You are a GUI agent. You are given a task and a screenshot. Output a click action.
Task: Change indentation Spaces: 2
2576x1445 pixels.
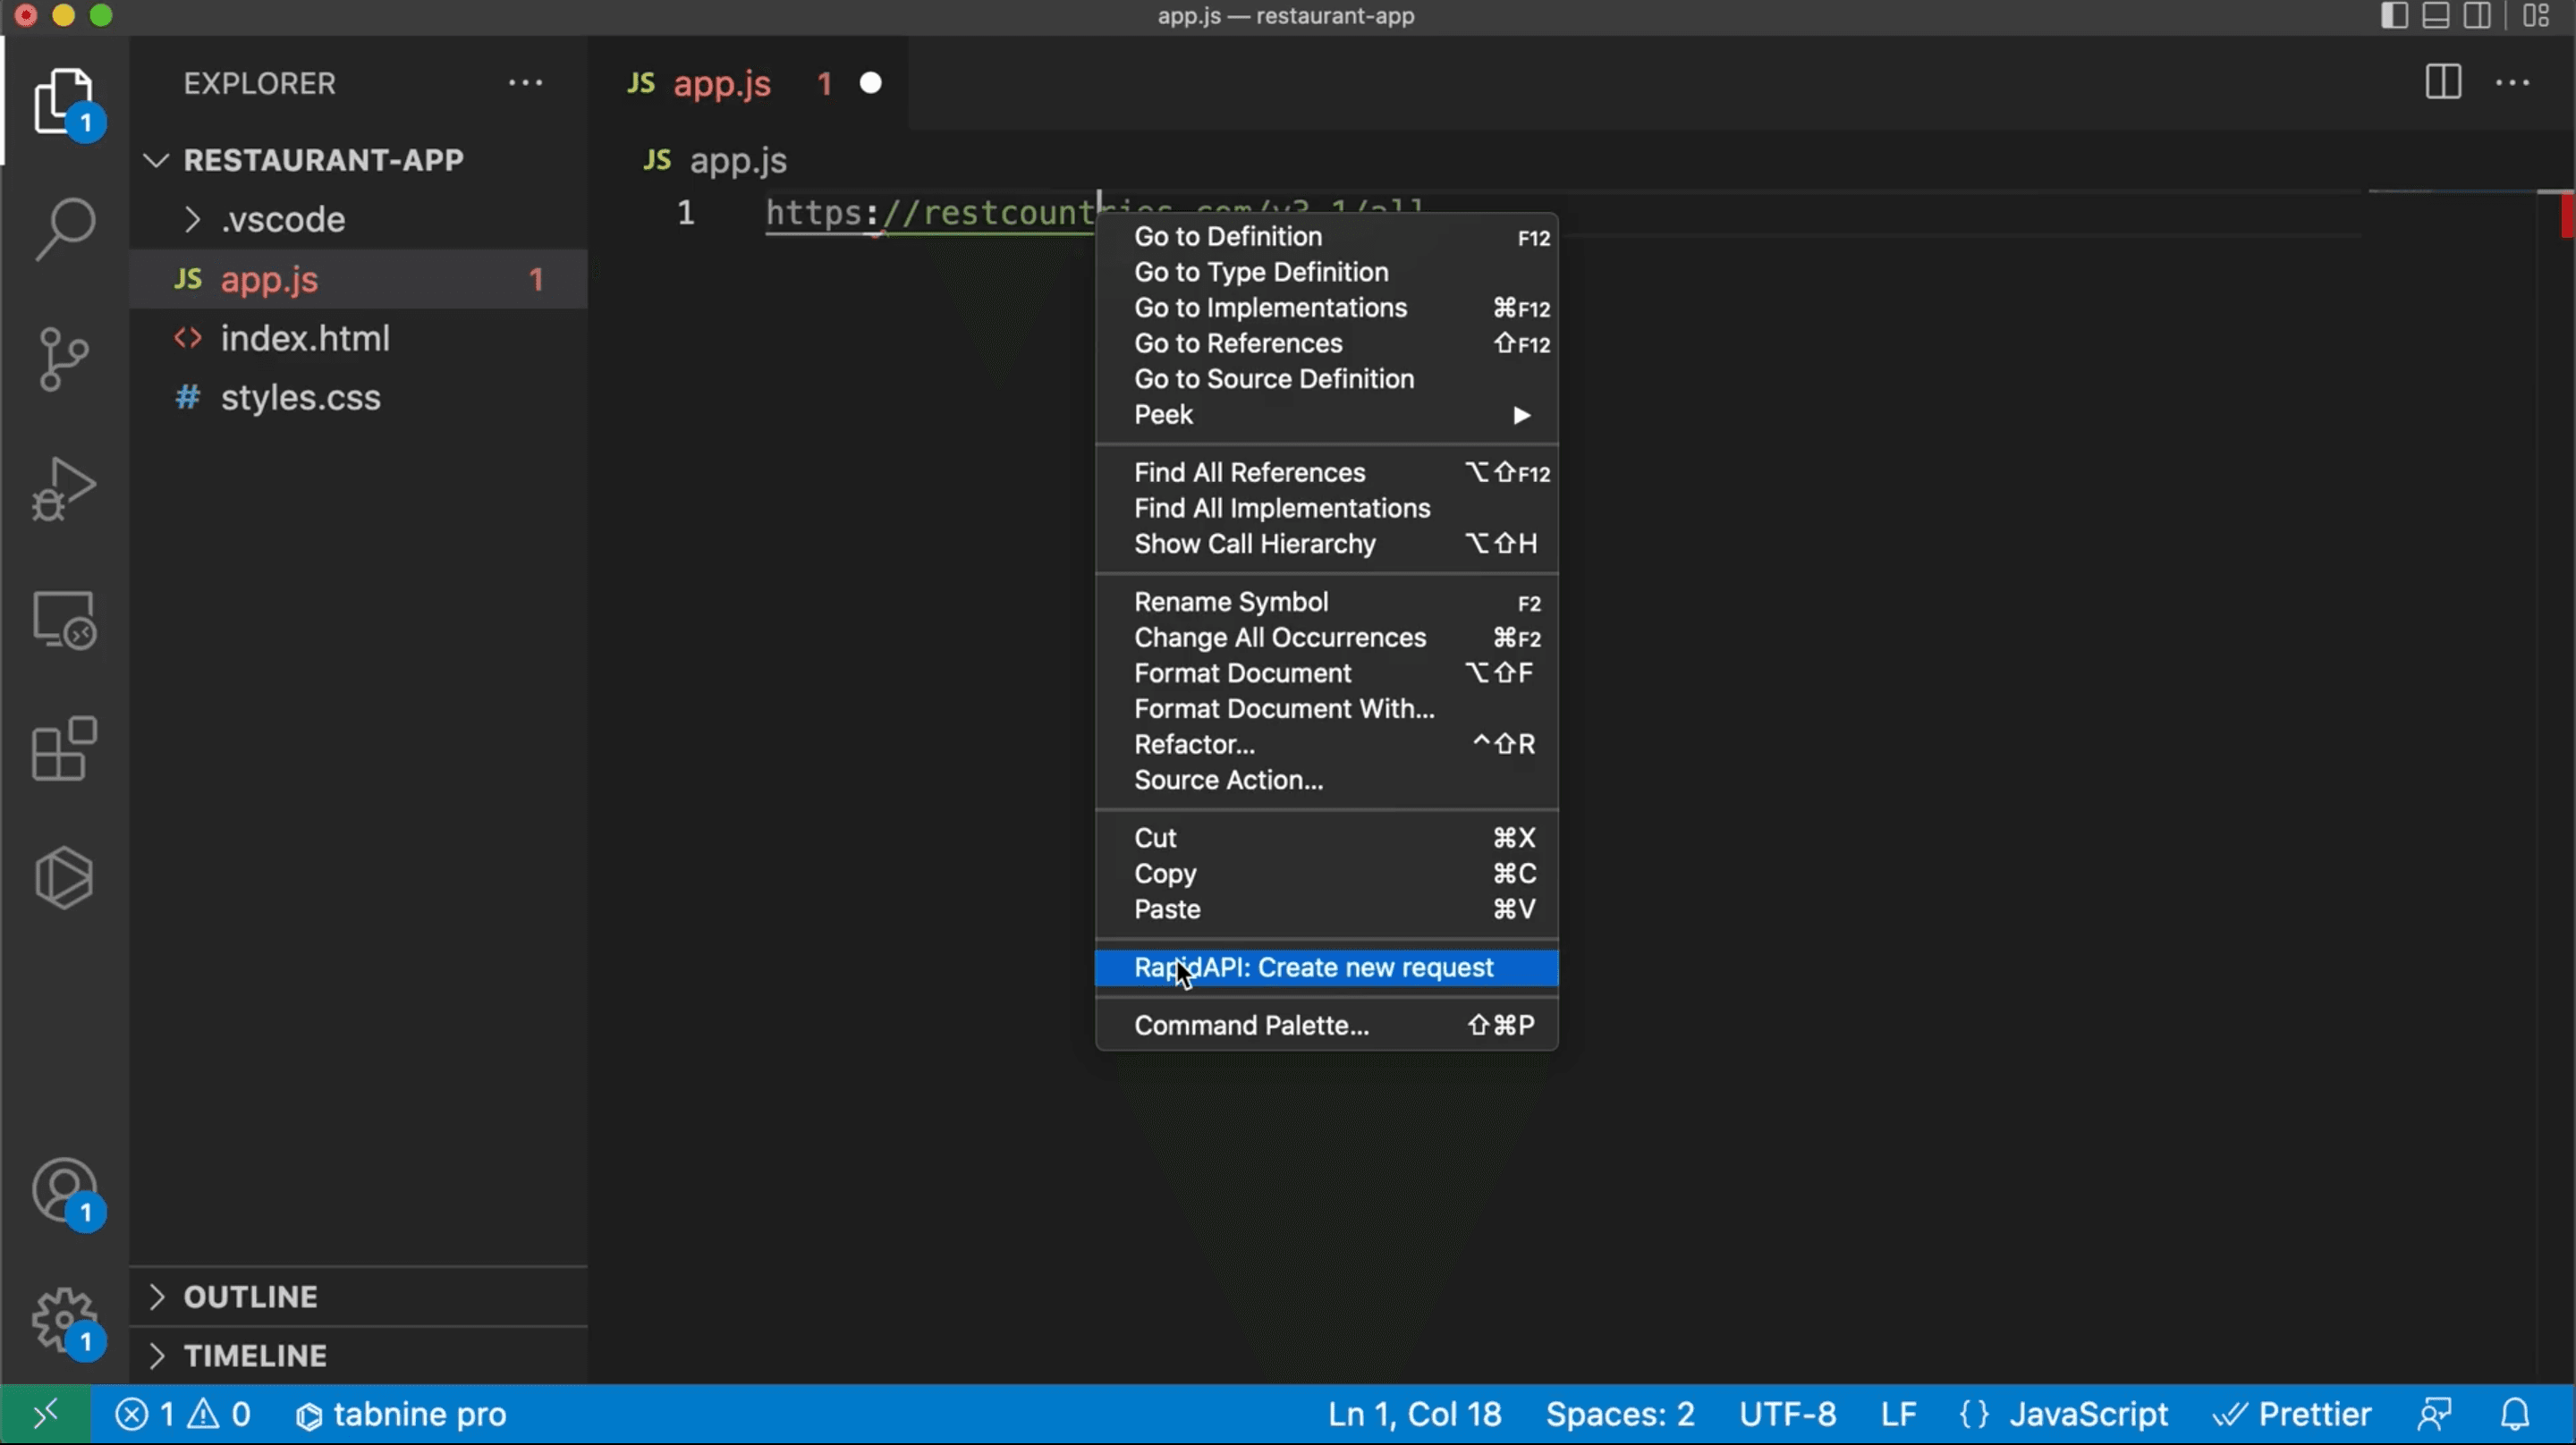click(1620, 1414)
